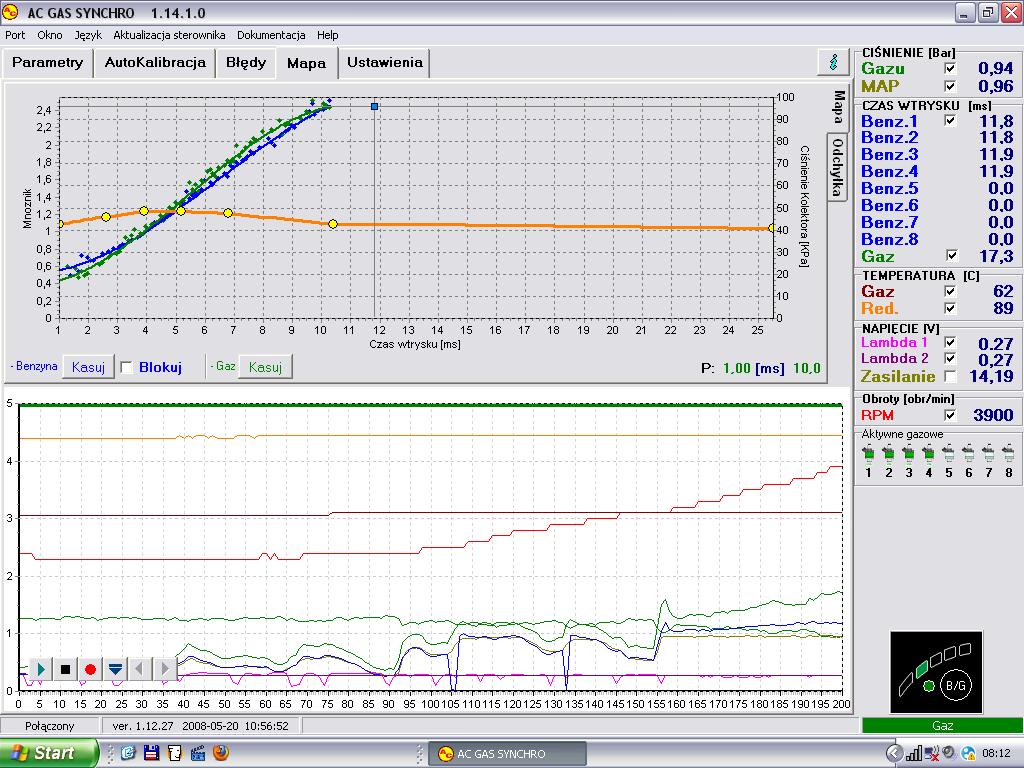Uncheck the RPM display checkbox
1024x768 pixels.
(x=950, y=415)
